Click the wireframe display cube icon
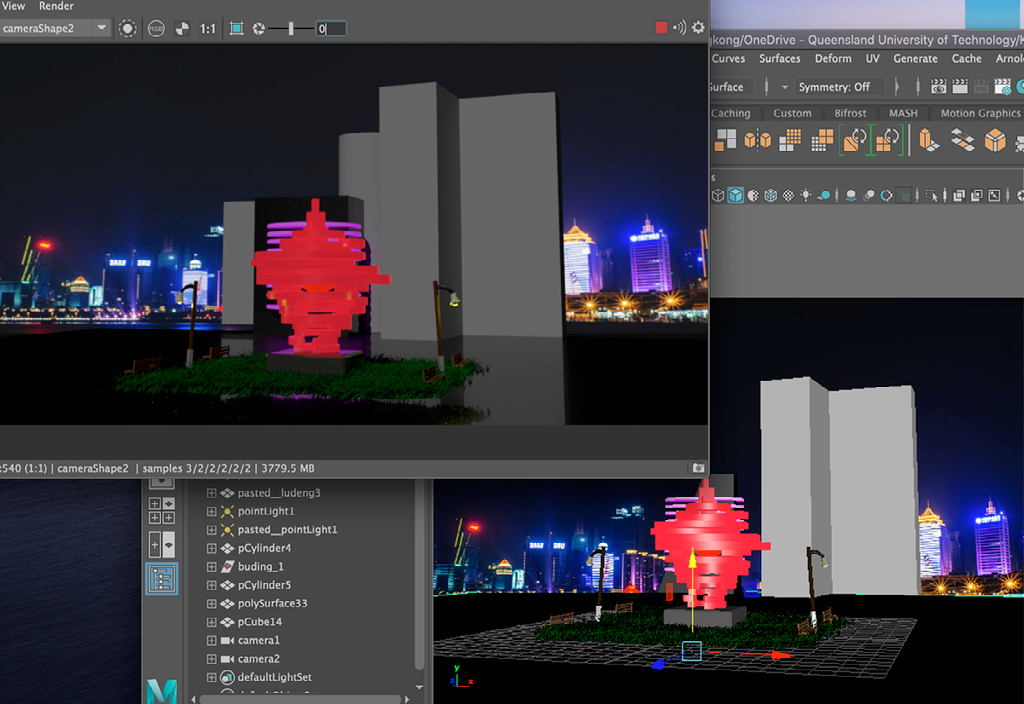The width and height of the screenshot is (1024, 704). click(x=718, y=196)
